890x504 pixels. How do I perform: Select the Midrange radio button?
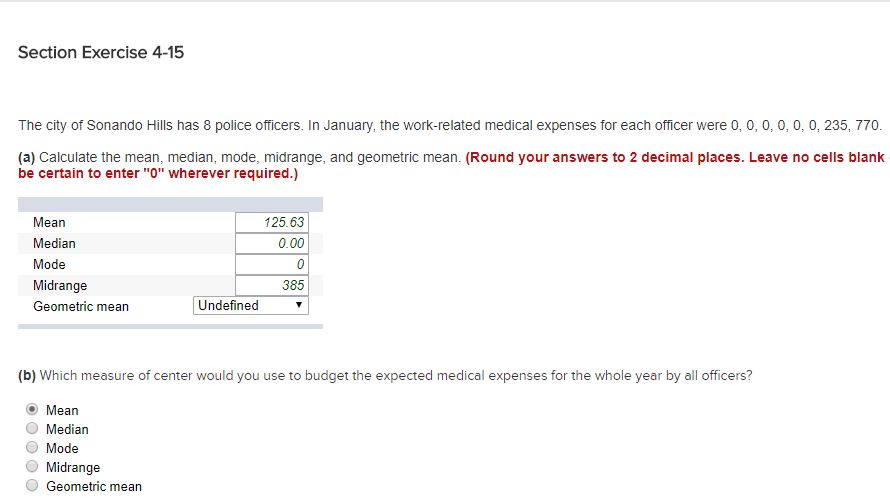(x=32, y=467)
